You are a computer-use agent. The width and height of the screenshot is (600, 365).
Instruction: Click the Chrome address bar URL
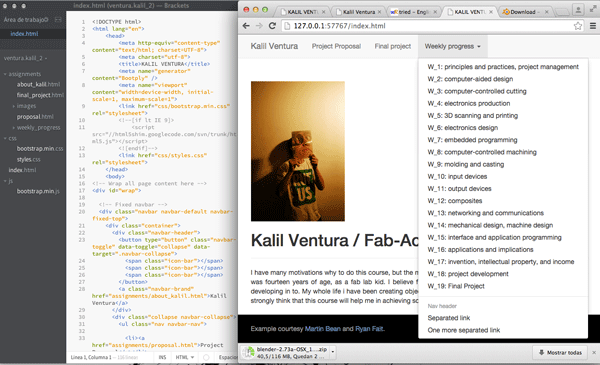pyautogui.click(x=339, y=26)
